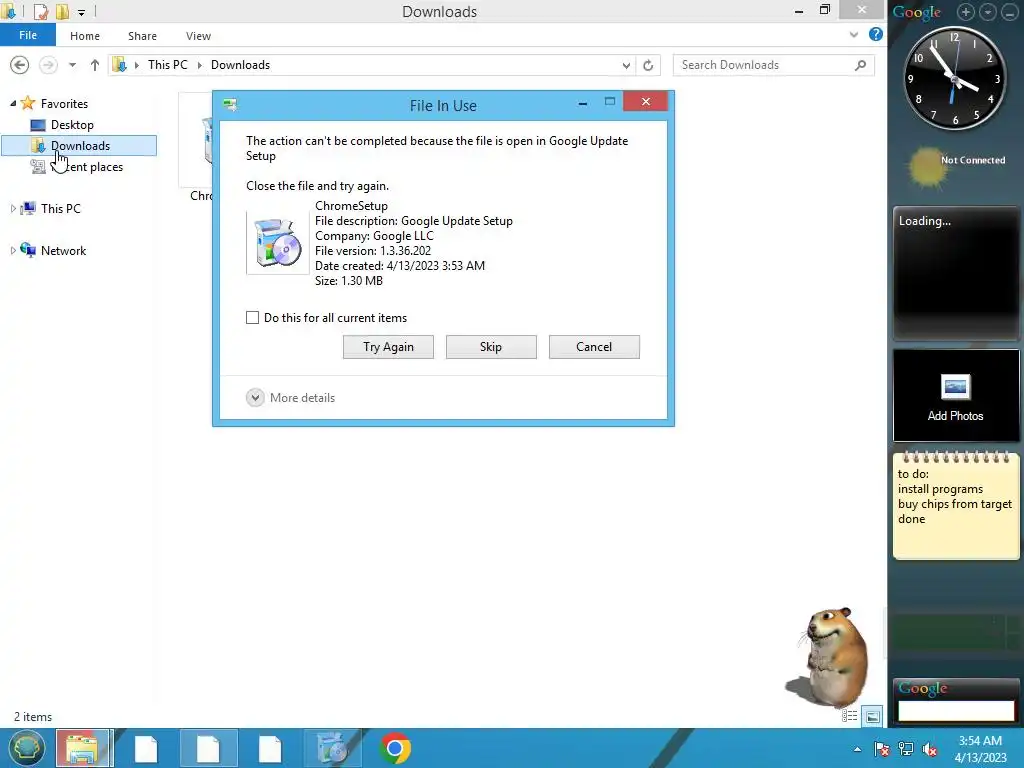Click the Try Again button

(x=388, y=347)
